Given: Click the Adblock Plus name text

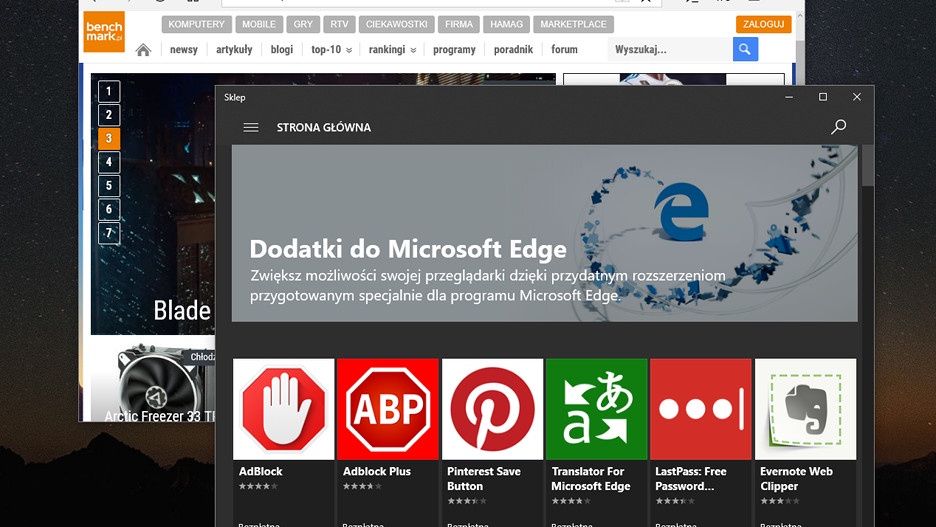Looking at the screenshot, I should click(x=377, y=471).
